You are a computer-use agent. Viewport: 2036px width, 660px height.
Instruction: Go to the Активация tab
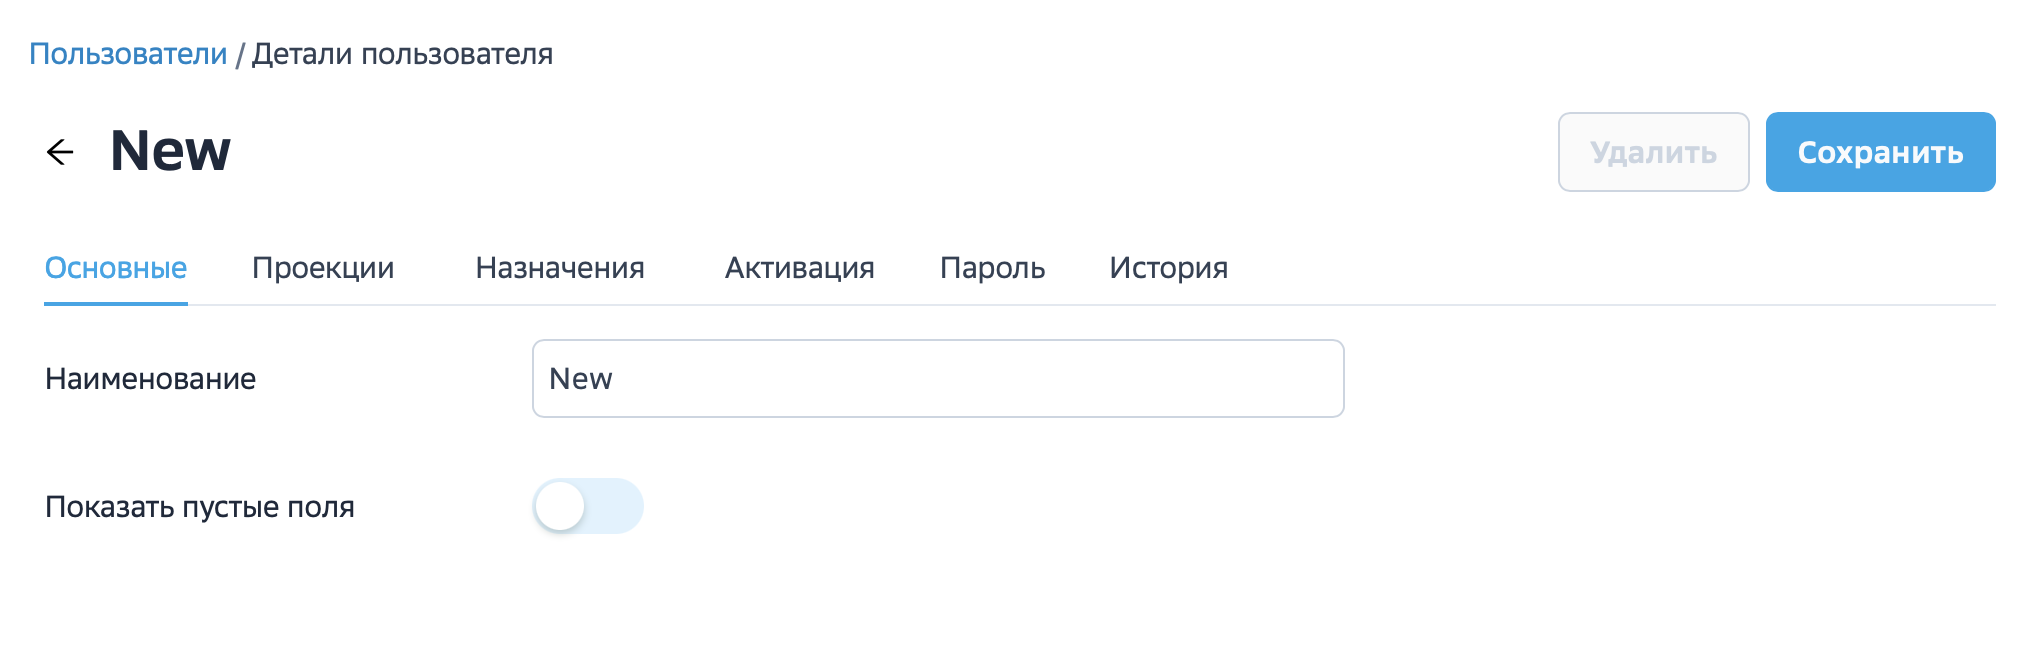800,268
